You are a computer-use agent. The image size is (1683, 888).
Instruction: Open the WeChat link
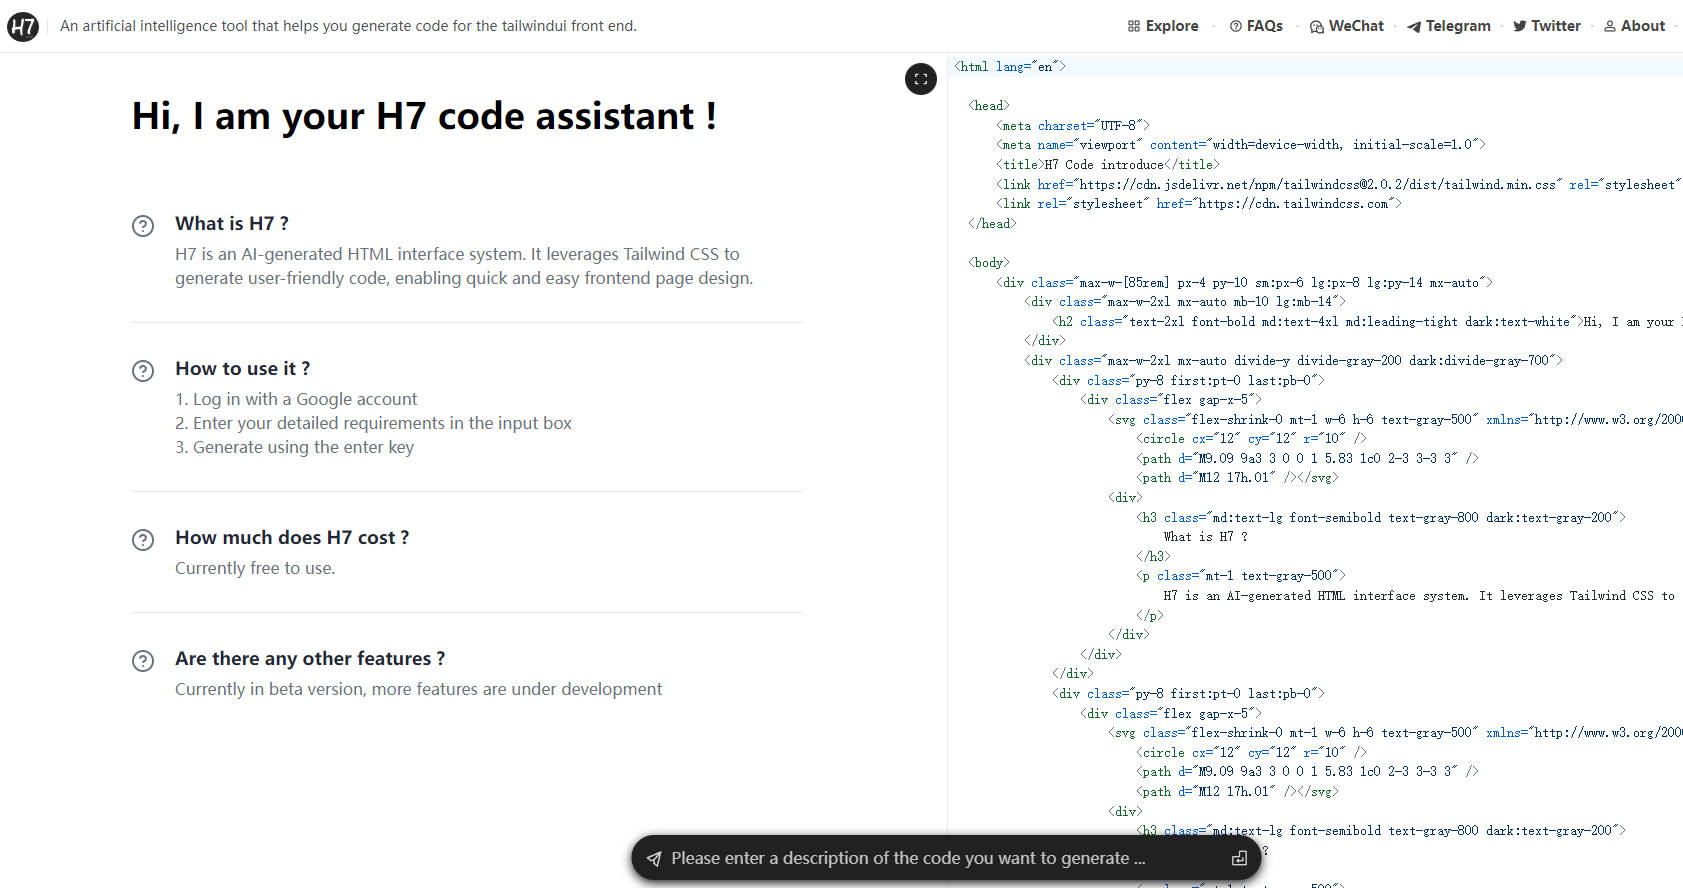point(1347,26)
